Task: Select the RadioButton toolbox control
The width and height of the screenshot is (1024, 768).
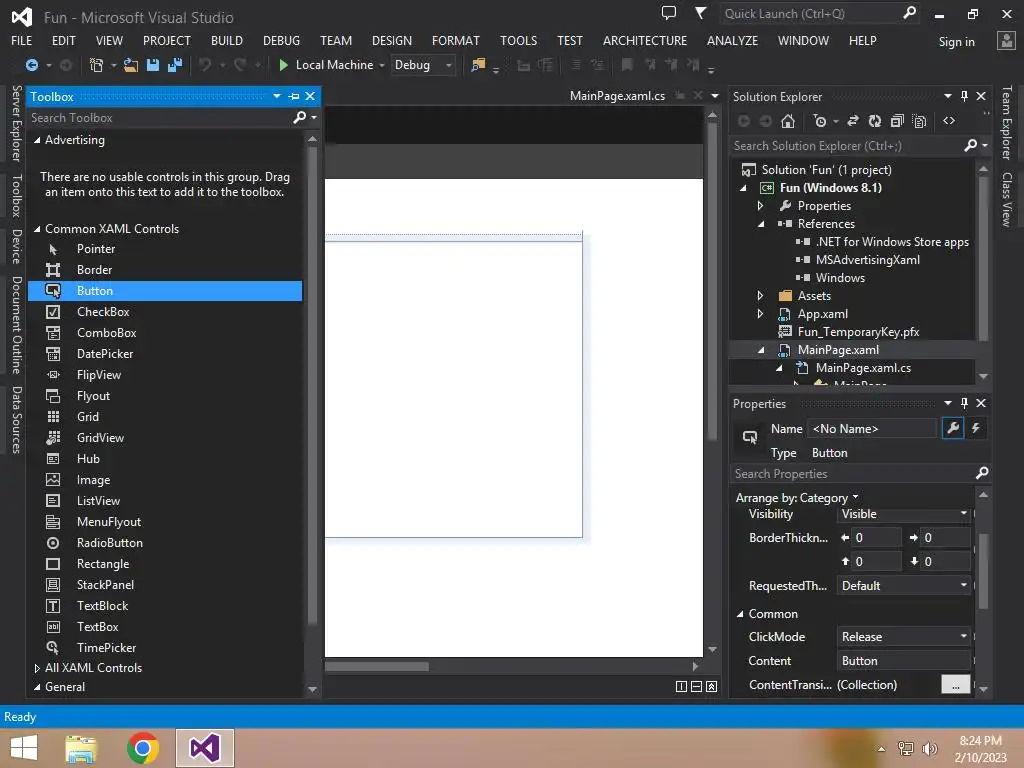Action: point(165,543)
